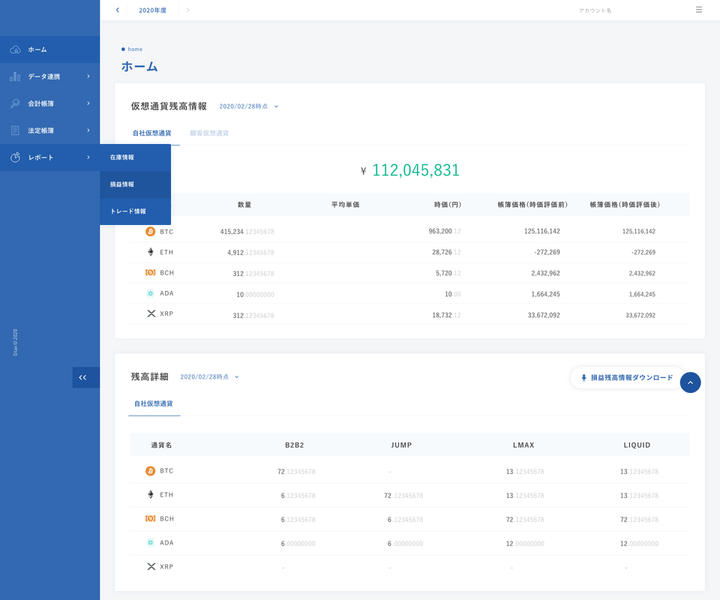Expand the 法定帳簿 sidebar chevron
The width and height of the screenshot is (720, 600).
coord(89,130)
